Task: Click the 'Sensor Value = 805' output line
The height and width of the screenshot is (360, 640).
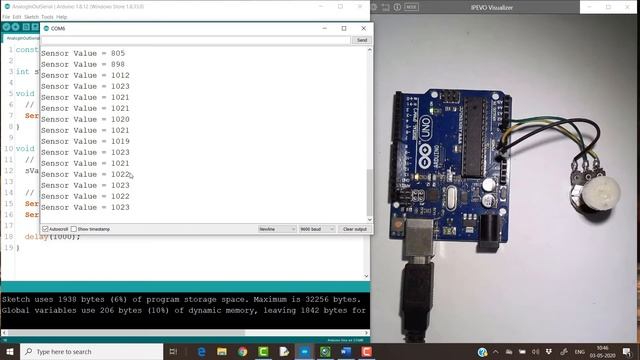Action: click(83, 53)
